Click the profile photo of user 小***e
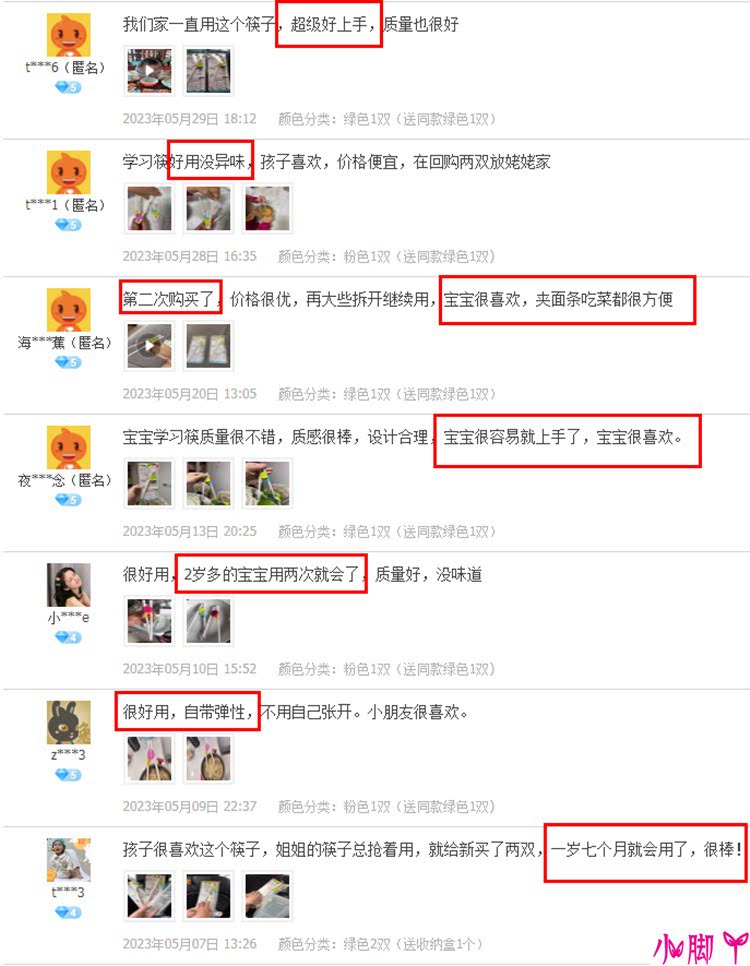This screenshot has height=966, width=750. (68, 585)
